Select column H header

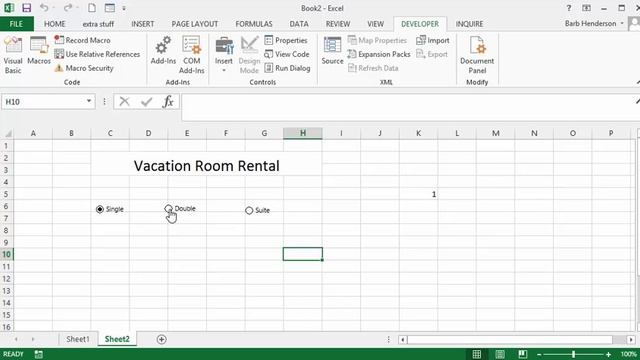(303, 133)
